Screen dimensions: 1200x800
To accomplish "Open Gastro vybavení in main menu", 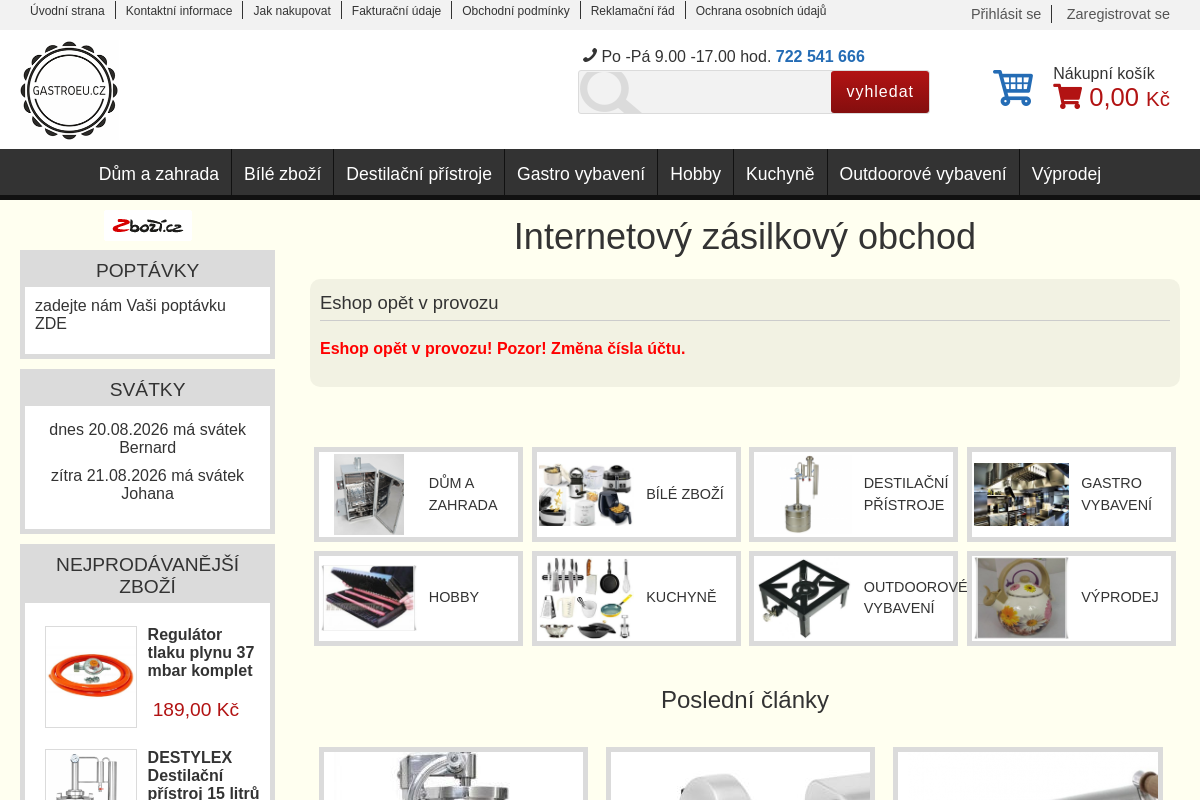I will tap(581, 174).
